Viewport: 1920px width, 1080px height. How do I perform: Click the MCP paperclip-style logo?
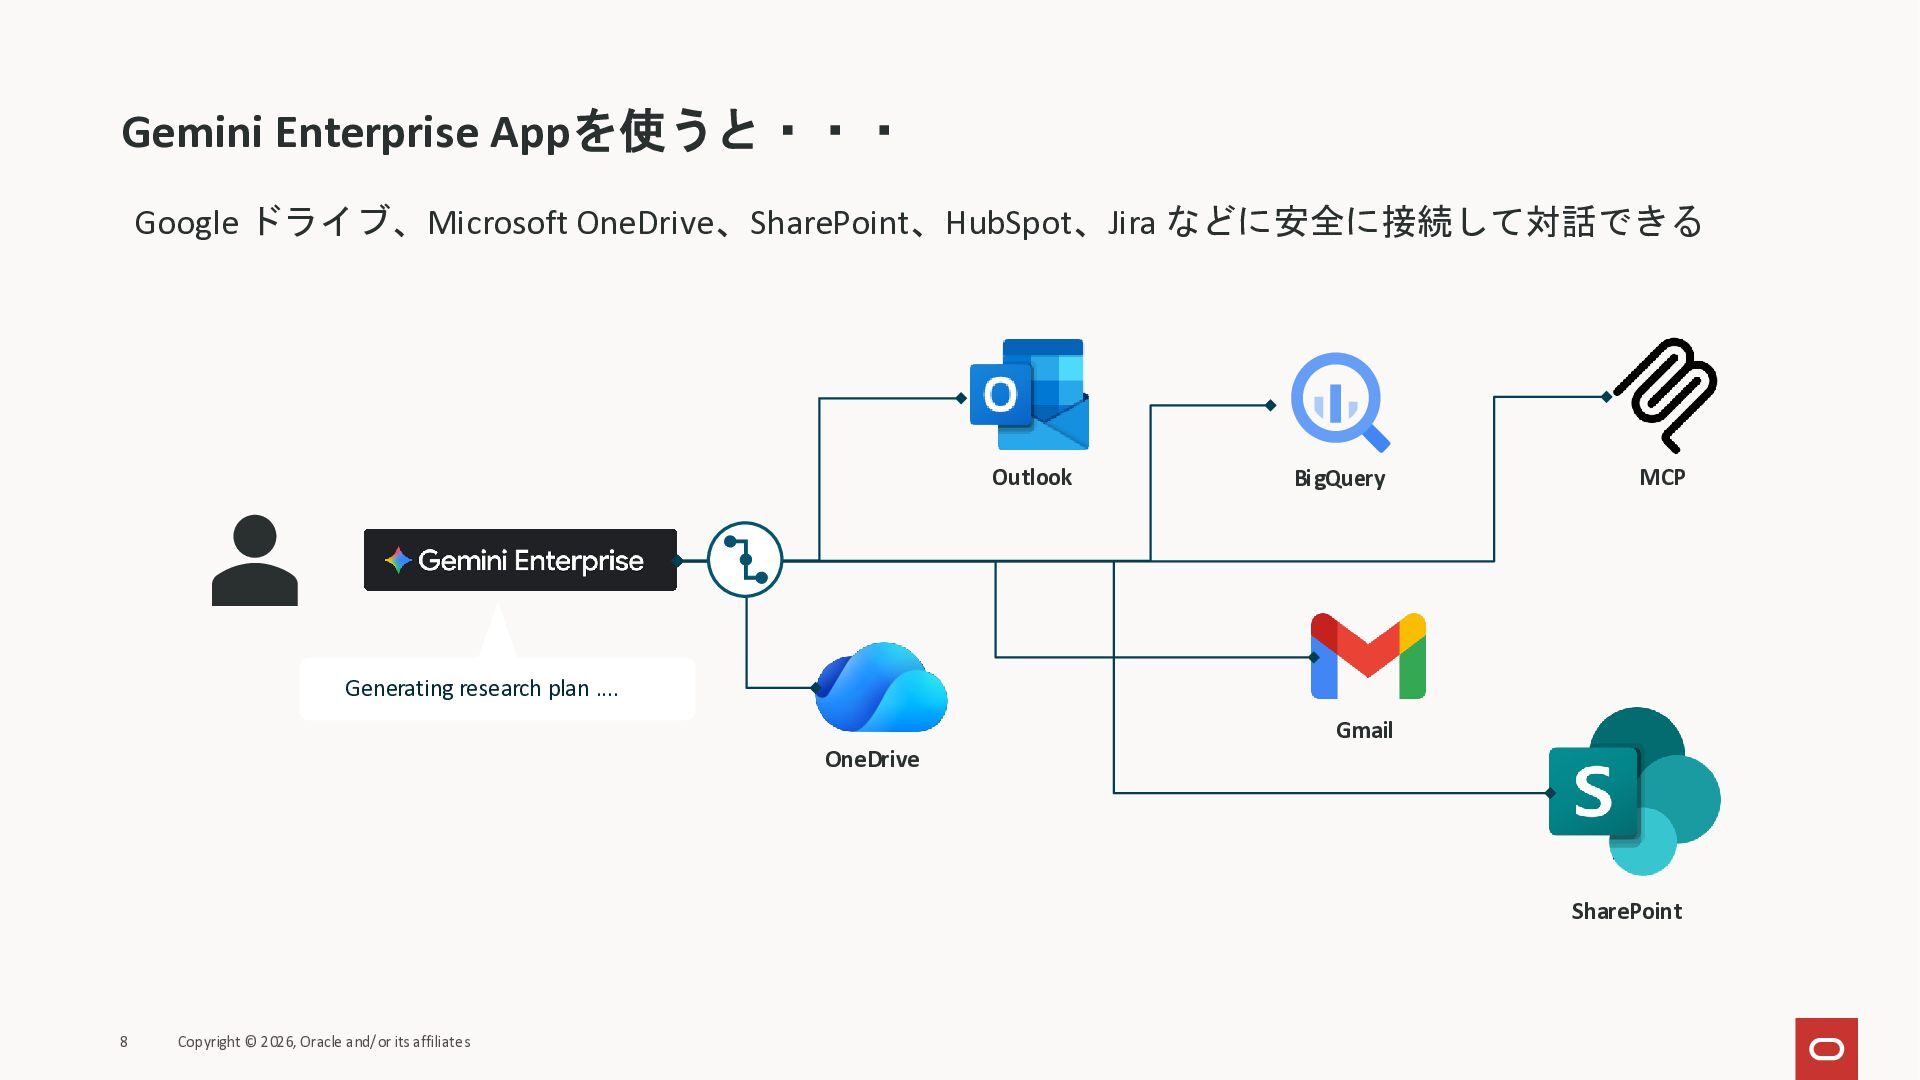coord(1666,395)
